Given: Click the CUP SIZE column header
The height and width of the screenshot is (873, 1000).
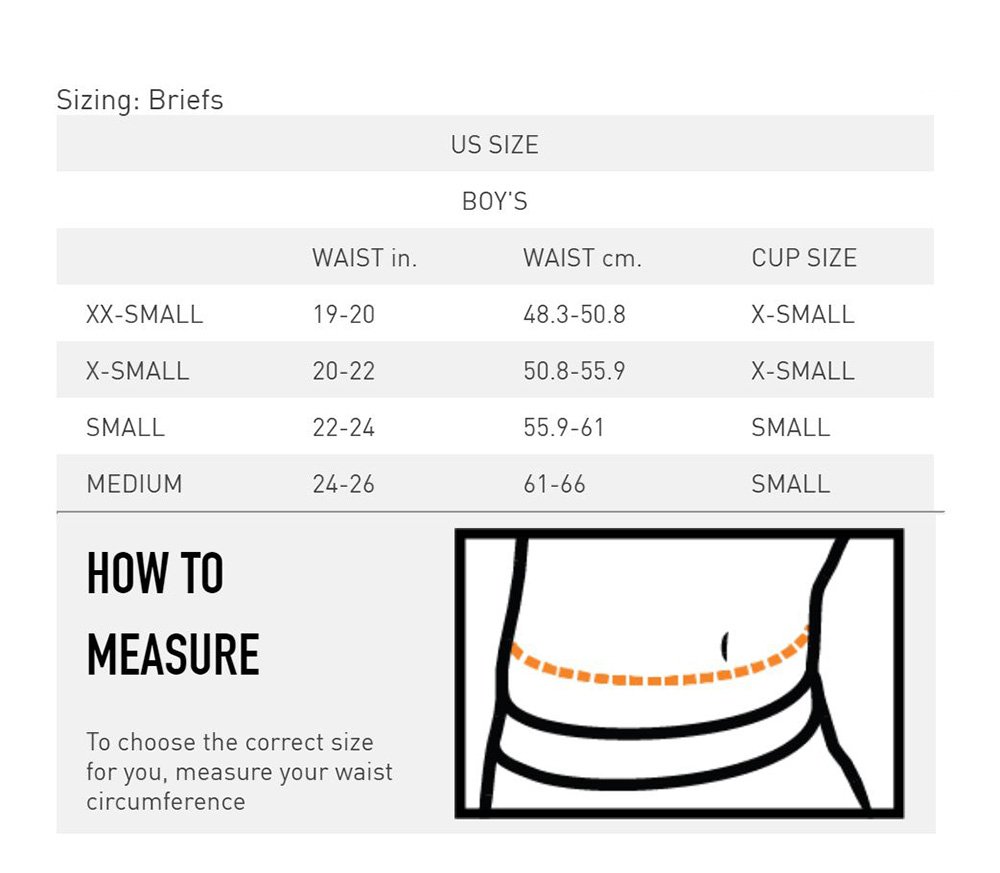Looking at the screenshot, I should pyautogui.click(x=804, y=258).
